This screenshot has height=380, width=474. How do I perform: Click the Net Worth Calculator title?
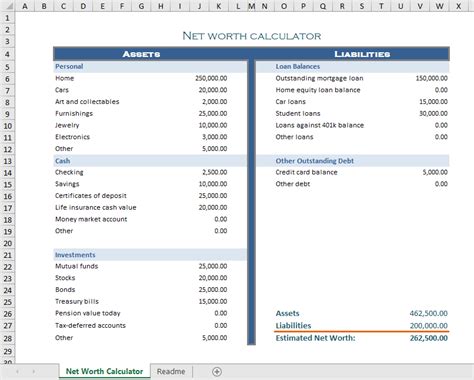point(252,36)
